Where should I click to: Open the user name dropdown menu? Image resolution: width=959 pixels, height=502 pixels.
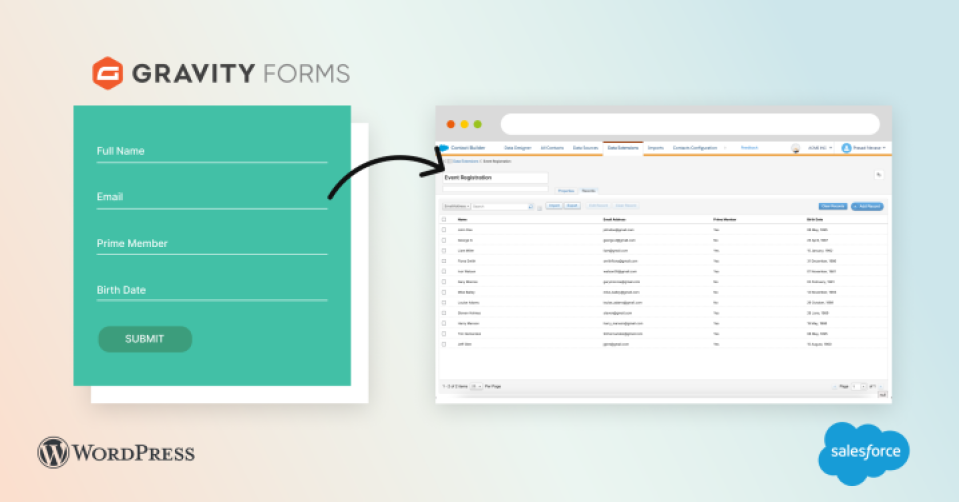[x=869, y=148]
